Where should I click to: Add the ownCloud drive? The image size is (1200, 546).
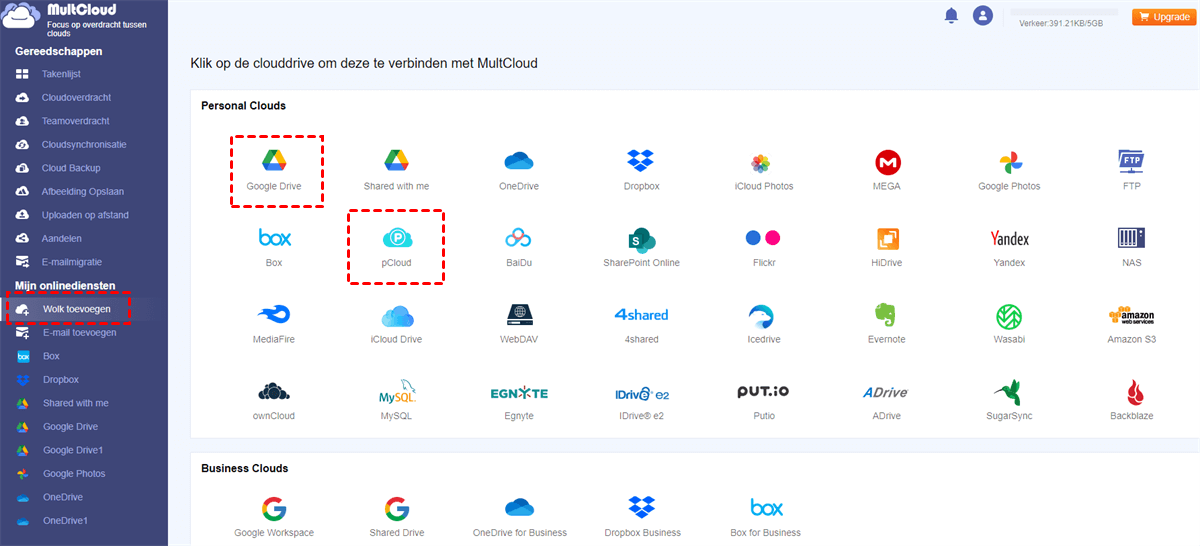(274, 391)
